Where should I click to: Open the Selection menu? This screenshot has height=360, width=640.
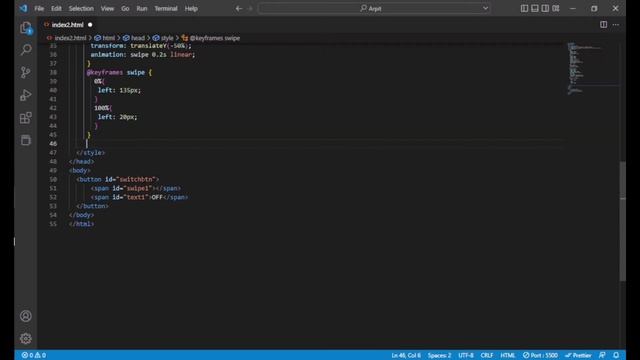[81, 9]
